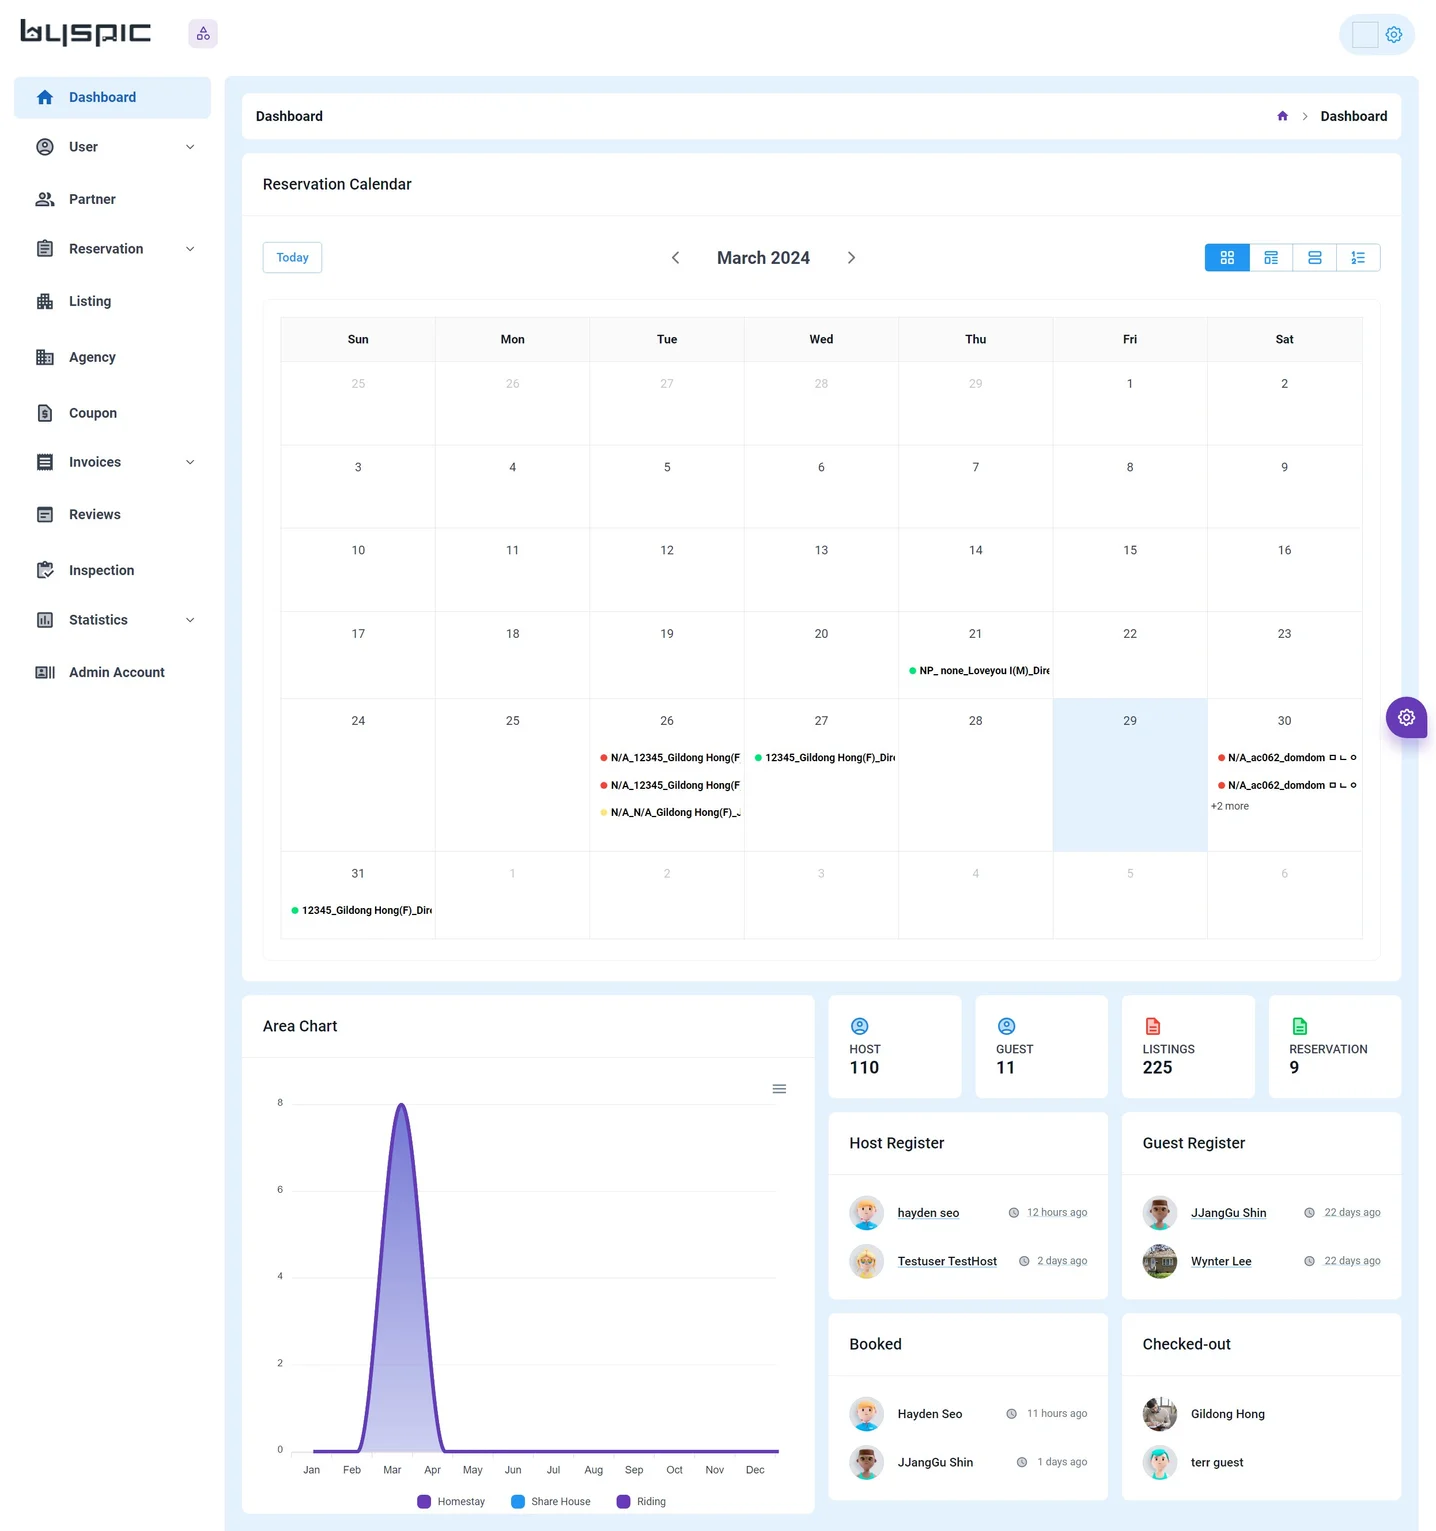Viewport: 1436px width, 1531px height.
Task: Open NP_none_Loveyou event on March 21
Action: coord(978,671)
